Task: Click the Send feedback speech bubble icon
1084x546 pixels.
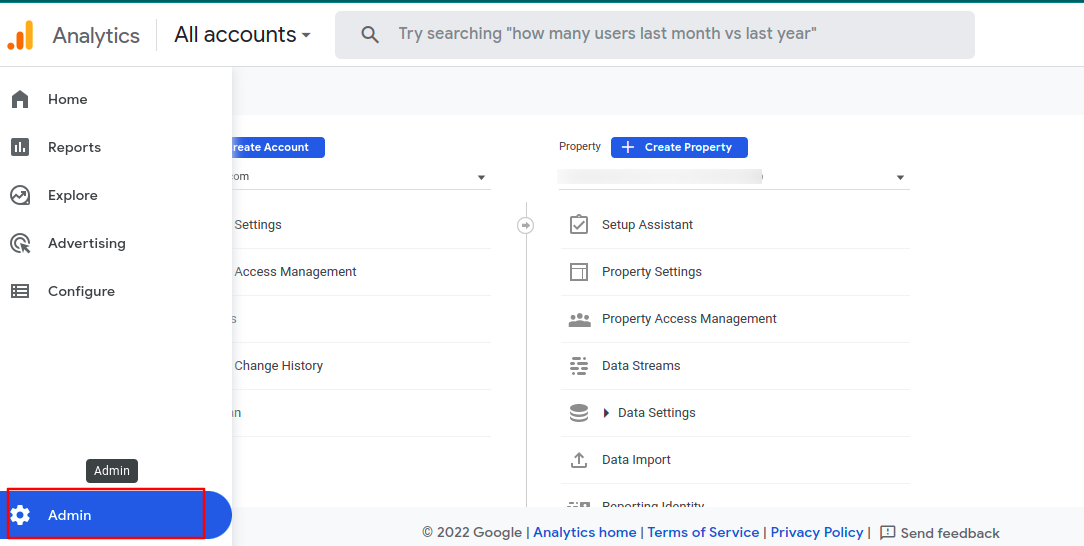Action: 888,533
